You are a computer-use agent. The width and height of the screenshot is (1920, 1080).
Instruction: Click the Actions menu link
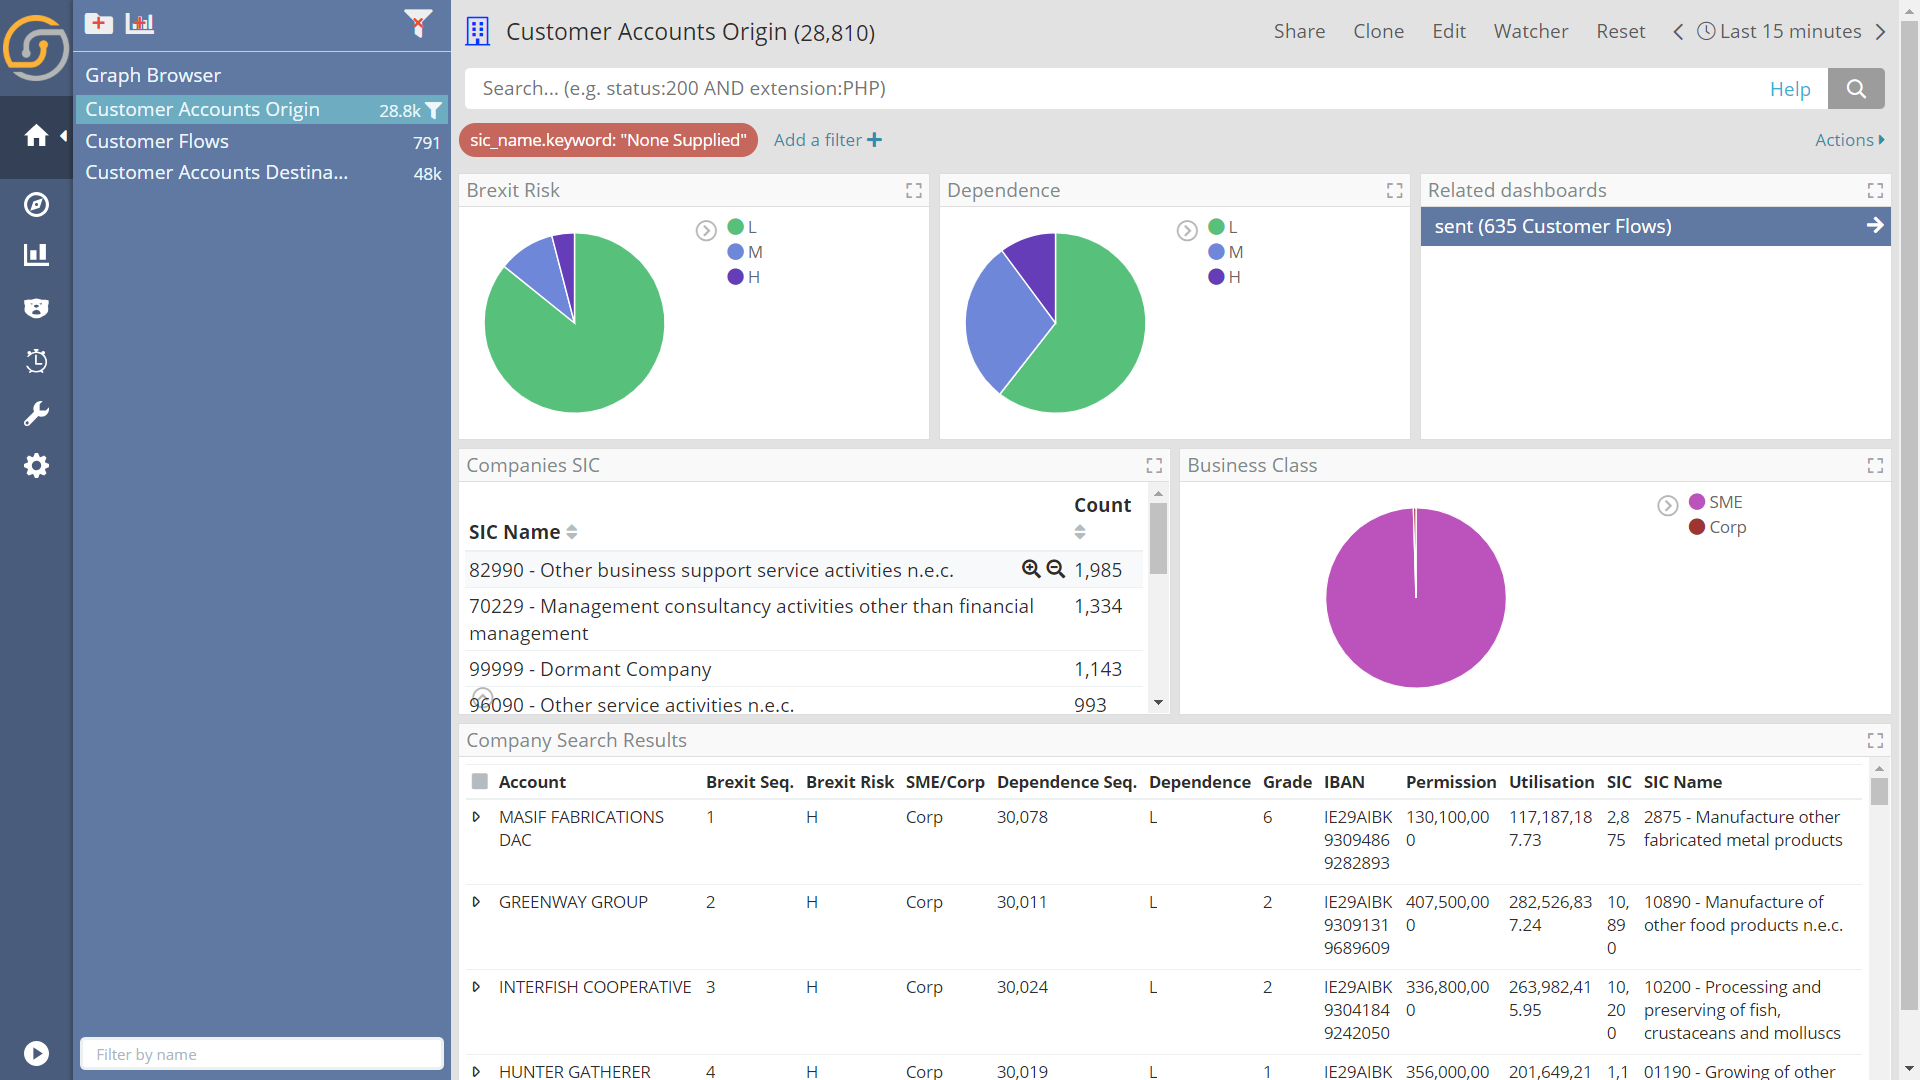pyautogui.click(x=1845, y=138)
